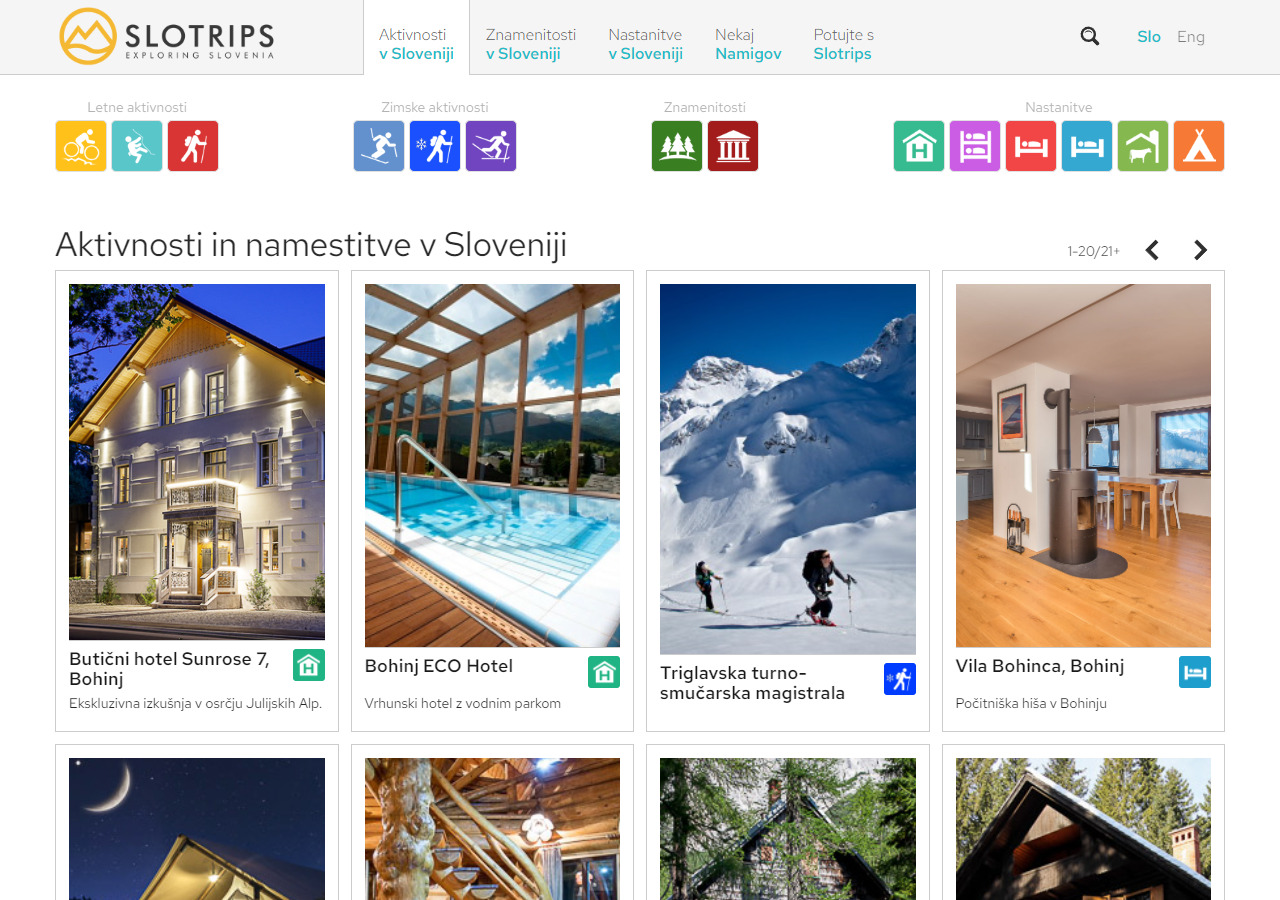Select the red hiking summer activity icon
Image resolution: width=1280 pixels, height=900 pixels.
[193, 146]
